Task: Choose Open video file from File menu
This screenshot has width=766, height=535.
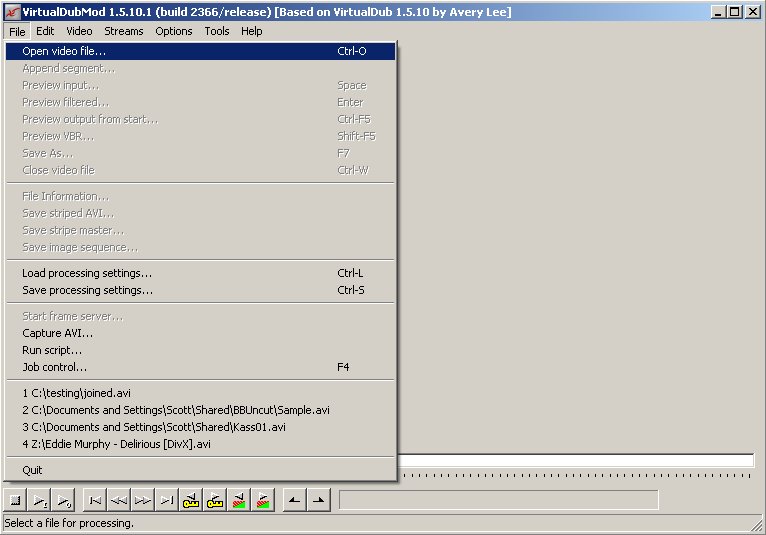Action: click(x=200, y=51)
